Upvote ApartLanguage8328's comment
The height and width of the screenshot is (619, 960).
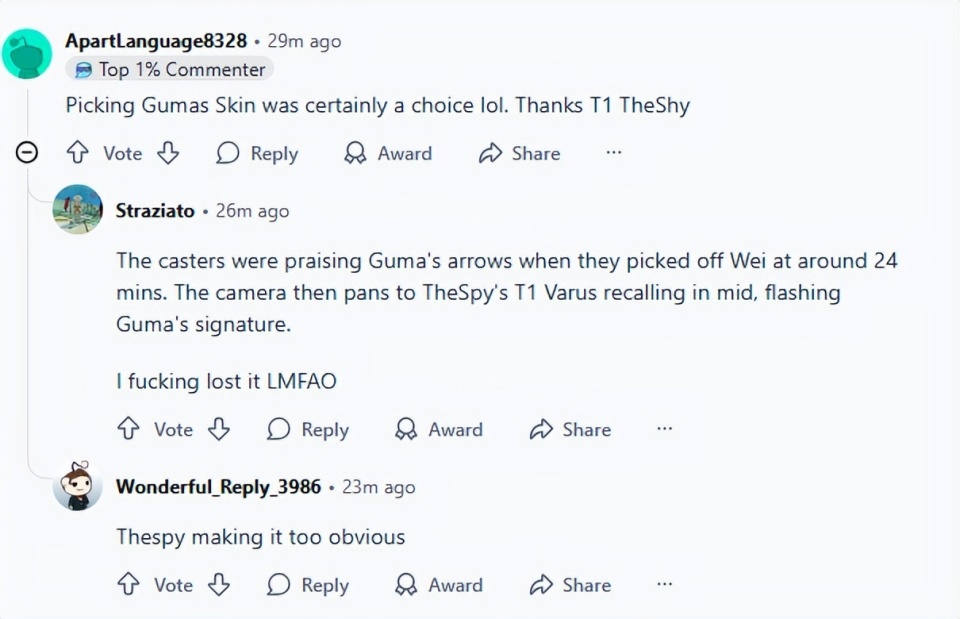[77, 153]
